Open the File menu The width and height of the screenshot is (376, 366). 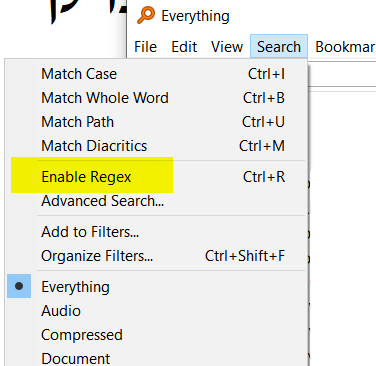click(145, 47)
